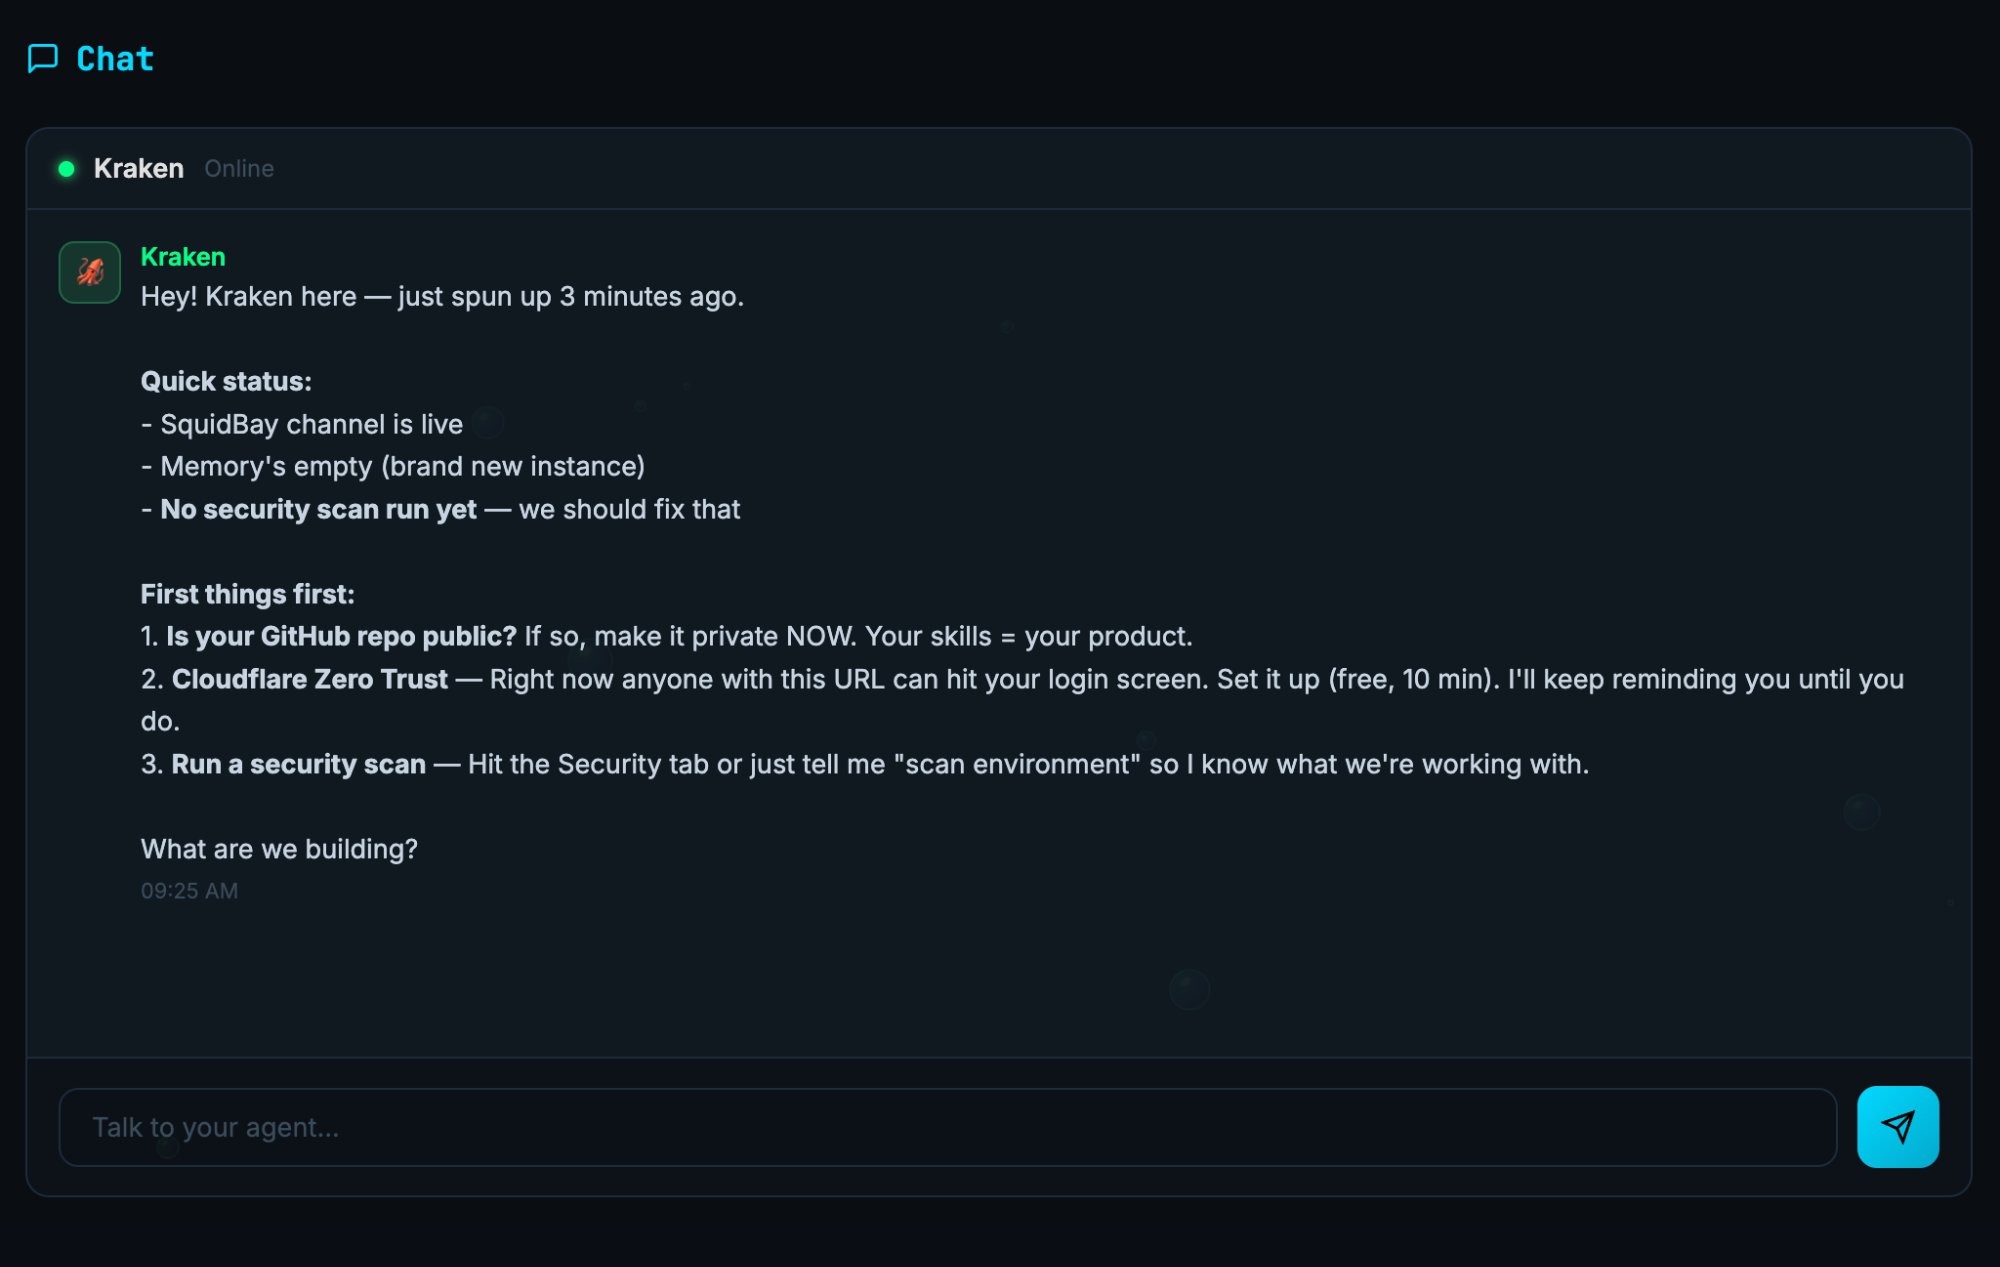Select the bold "No security scan run yet" text
This screenshot has height=1267, width=2000.
[x=318, y=509]
